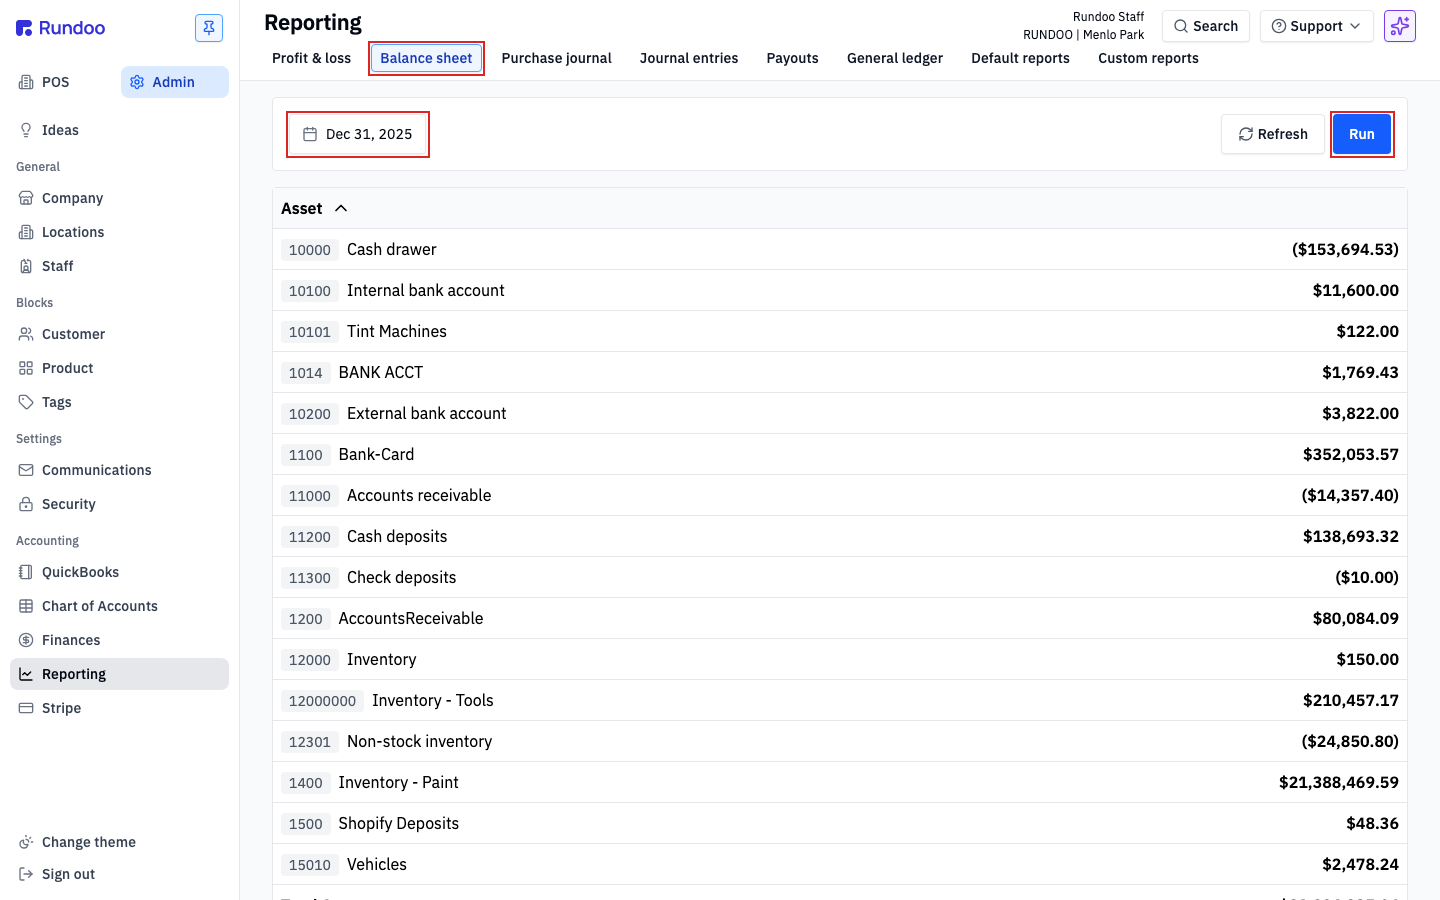Click the Product grid icon
This screenshot has height=900, width=1440.
pos(26,368)
